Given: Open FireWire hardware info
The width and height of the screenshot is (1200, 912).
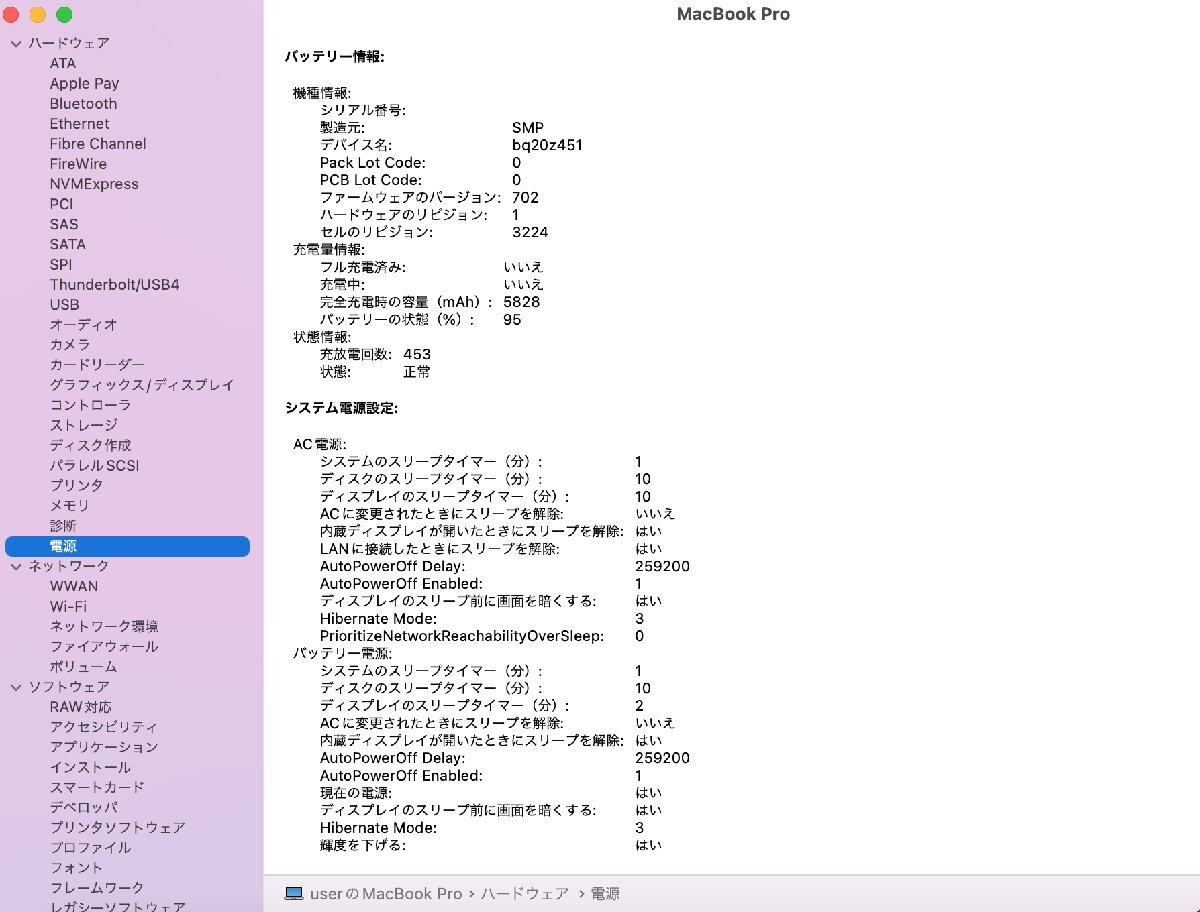Looking at the screenshot, I should click(x=78, y=163).
